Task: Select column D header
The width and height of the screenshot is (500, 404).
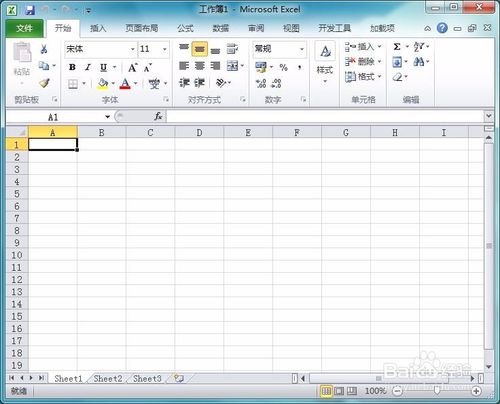Action: point(199,133)
